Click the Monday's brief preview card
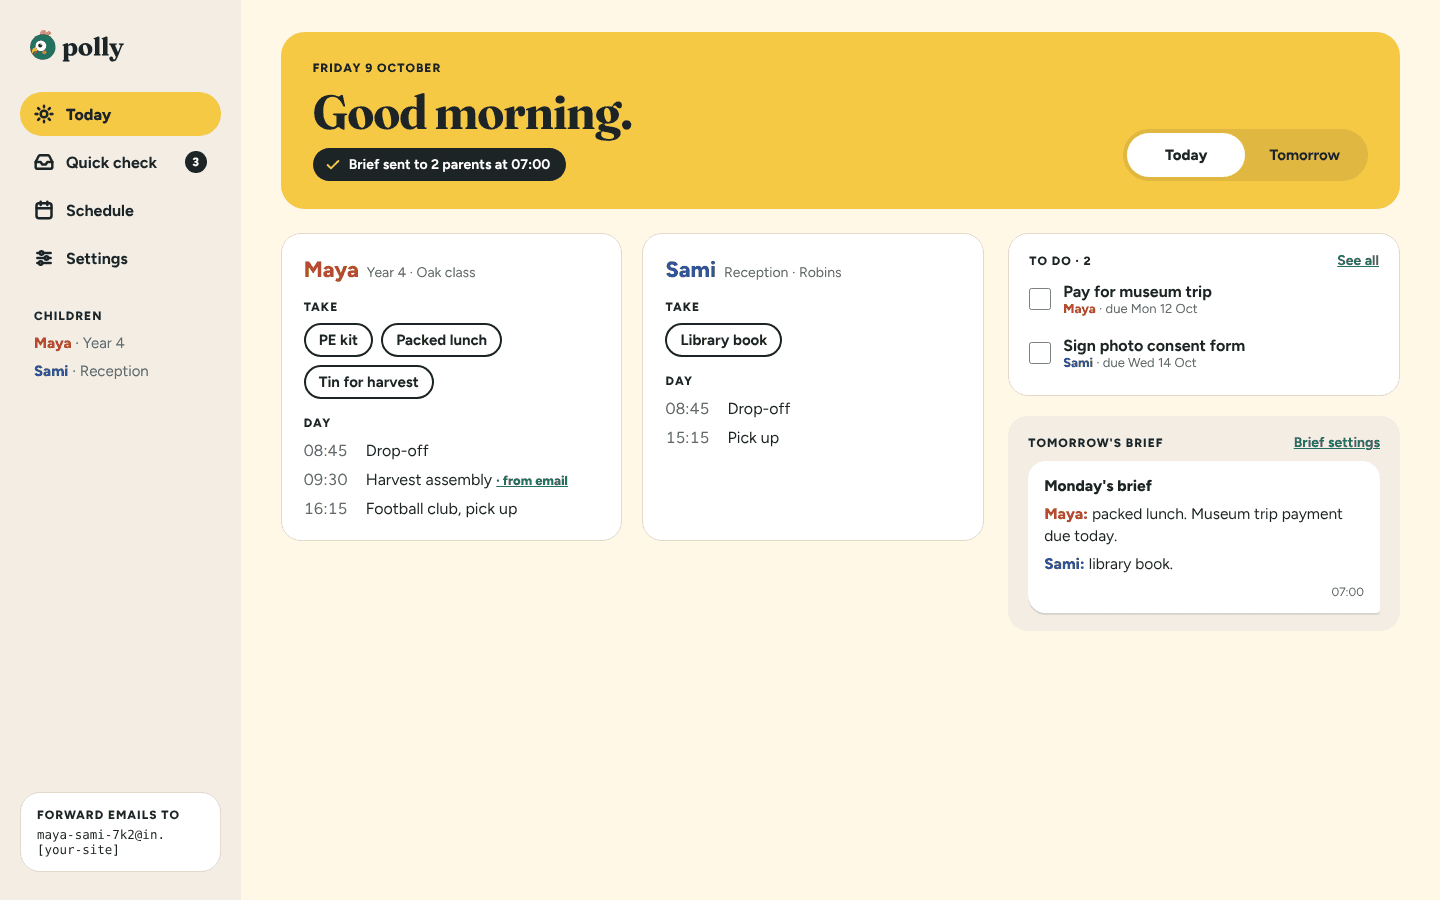Viewport: 1440px width, 900px height. [x=1204, y=537]
